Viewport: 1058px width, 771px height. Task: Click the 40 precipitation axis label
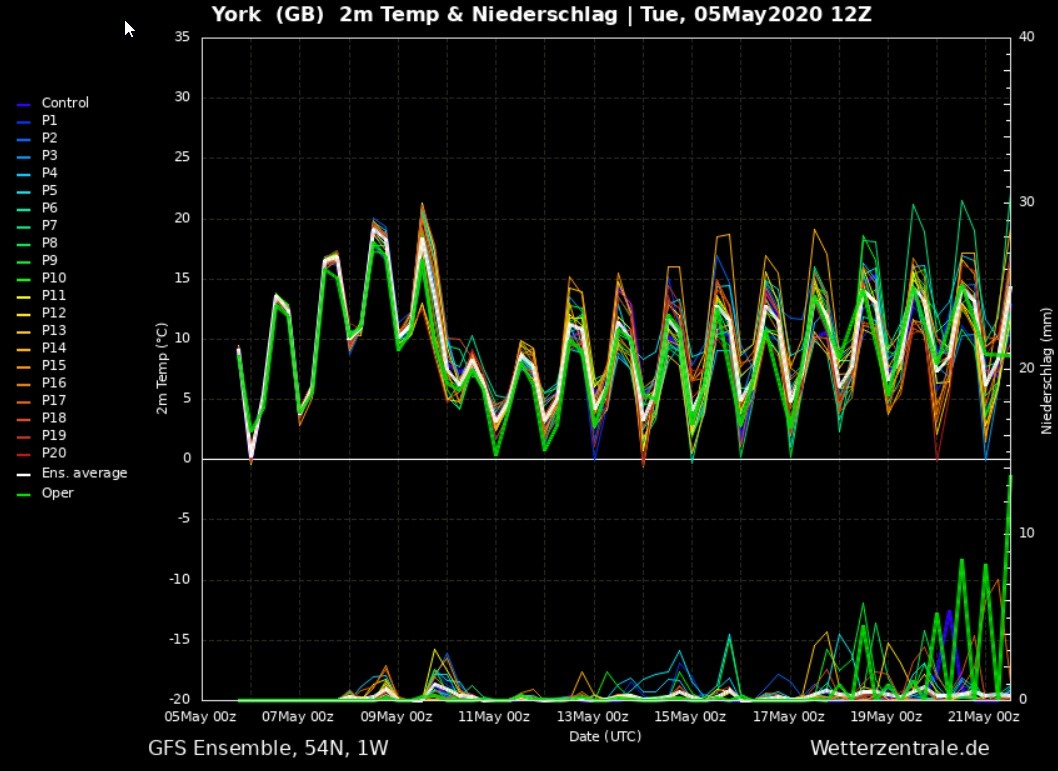[1026, 36]
